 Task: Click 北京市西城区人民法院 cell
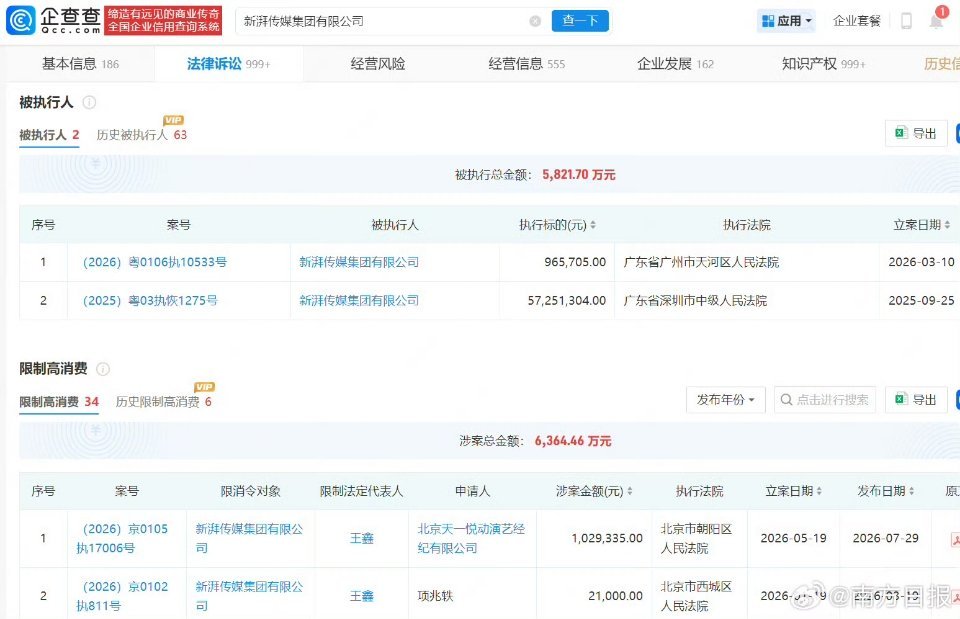click(696, 596)
